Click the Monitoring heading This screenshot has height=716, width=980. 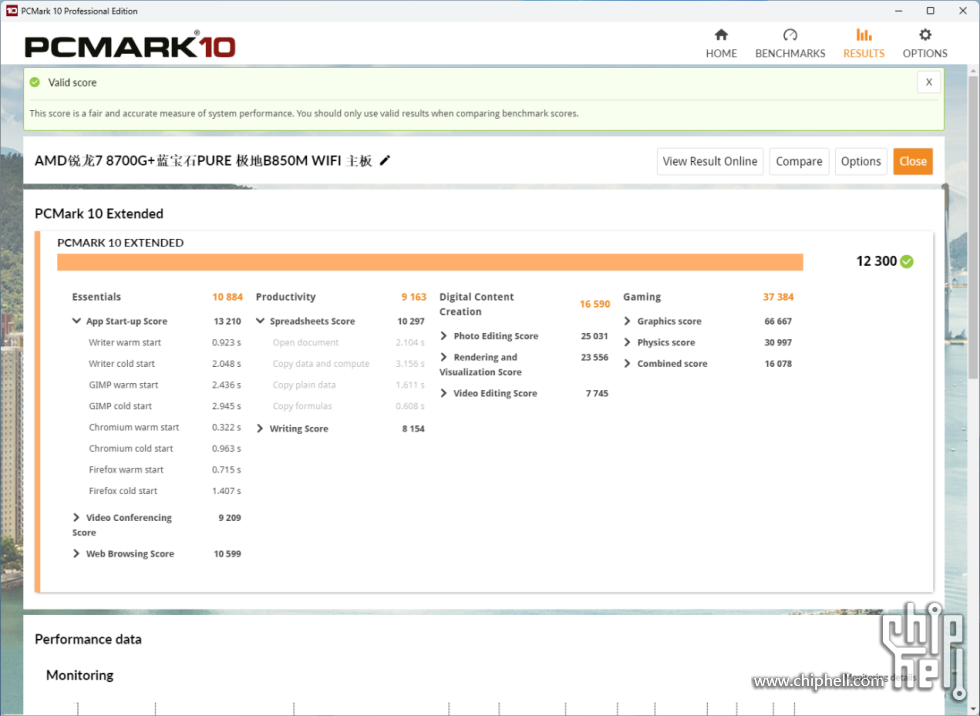[80, 675]
